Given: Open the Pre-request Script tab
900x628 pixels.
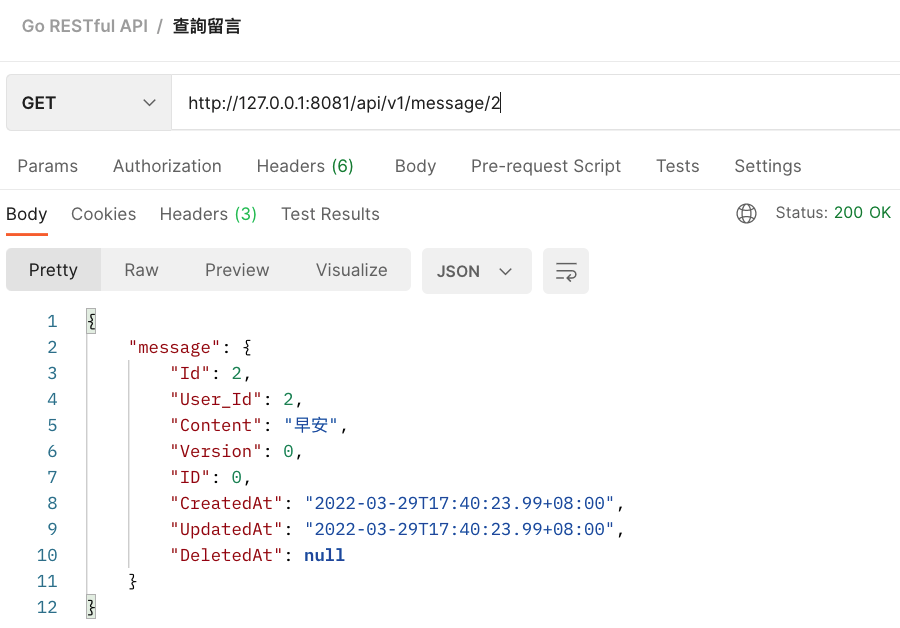Looking at the screenshot, I should (546, 166).
